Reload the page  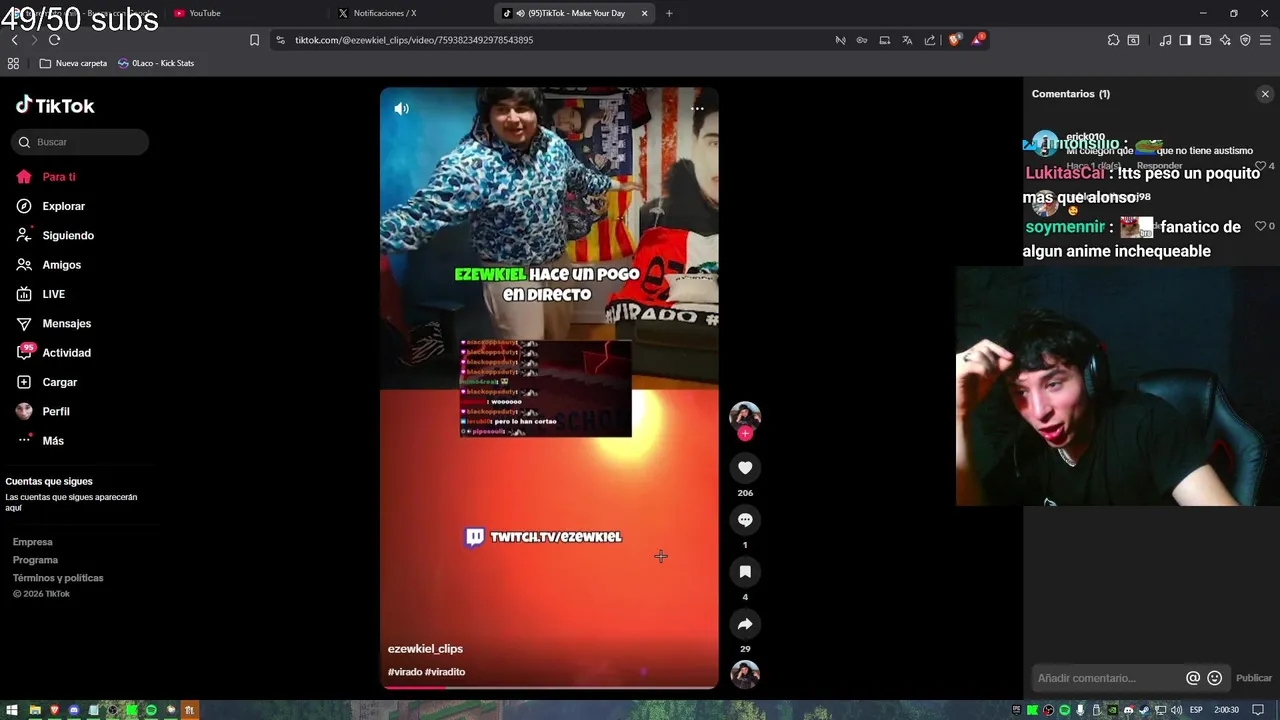coord(54,40)
